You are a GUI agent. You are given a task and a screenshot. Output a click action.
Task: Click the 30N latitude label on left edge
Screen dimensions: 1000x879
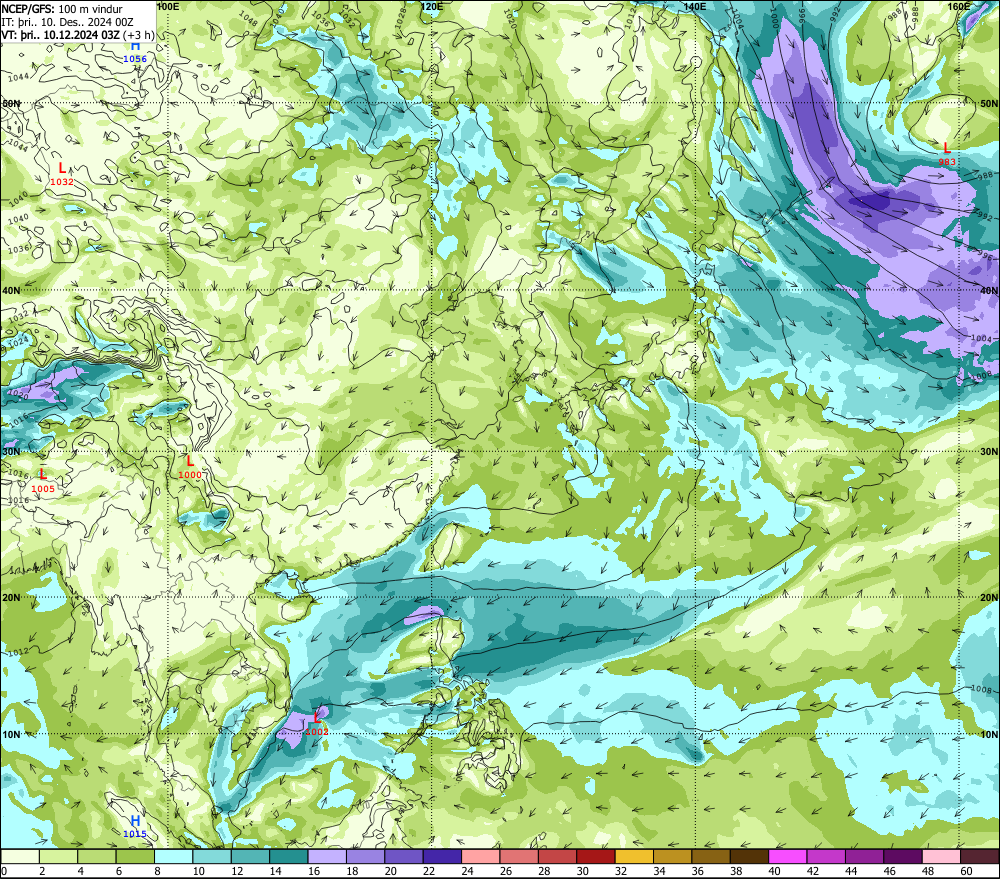tap(11, 452)
